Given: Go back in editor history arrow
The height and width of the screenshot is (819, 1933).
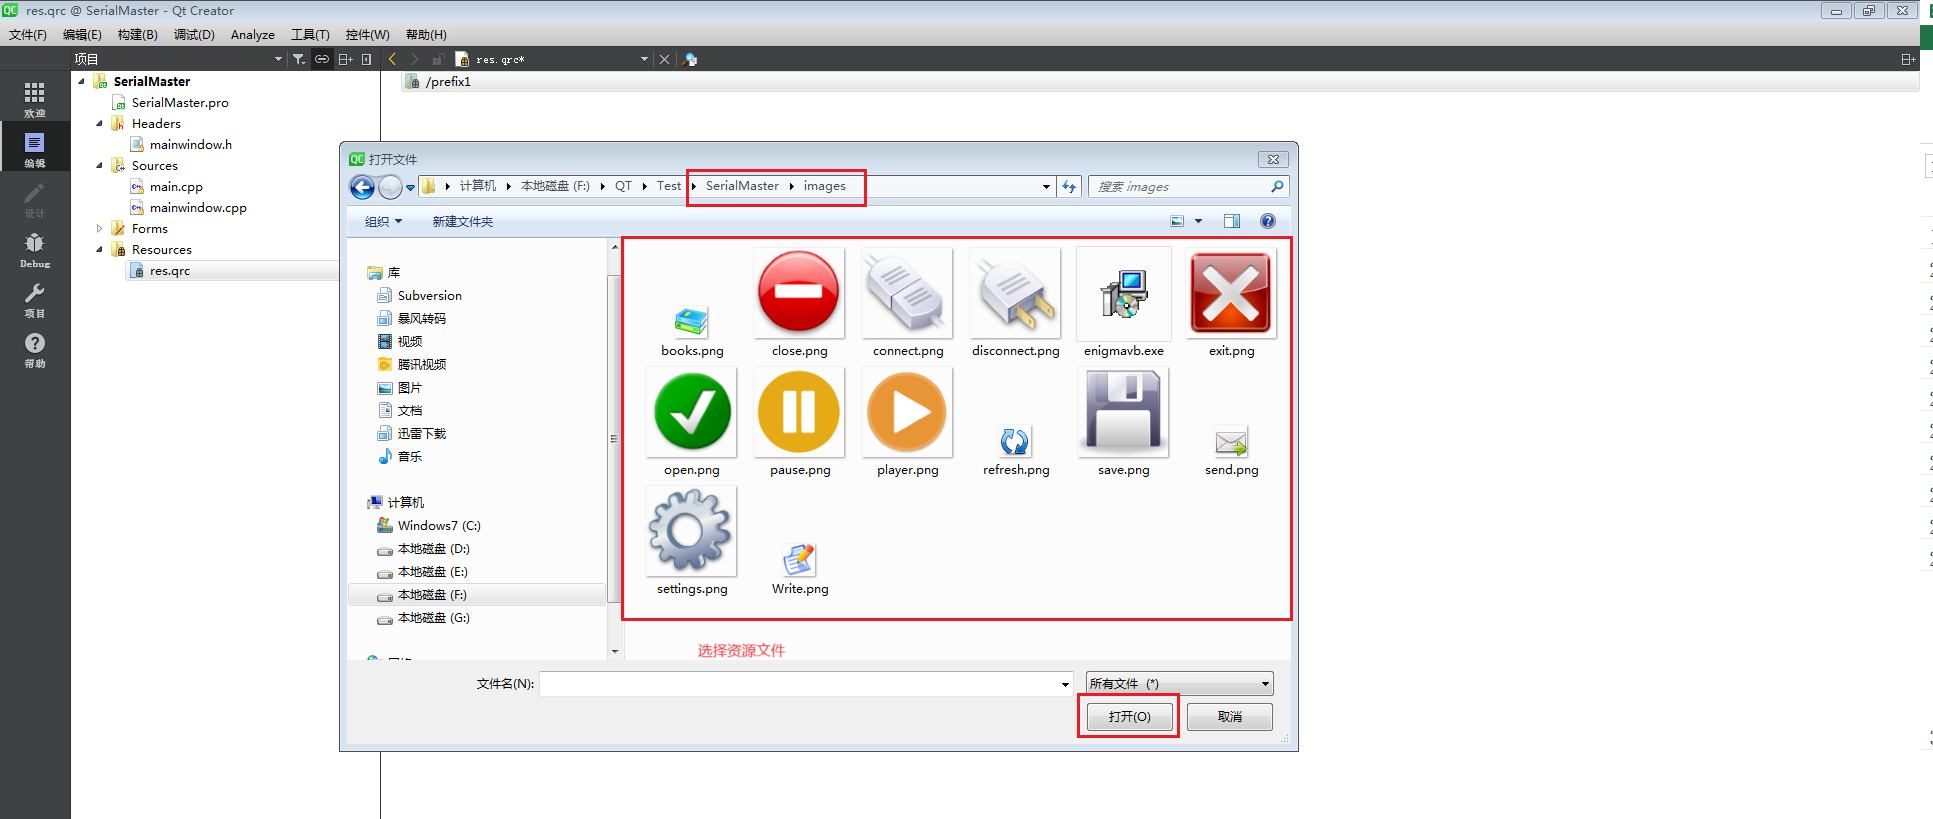Looking at the screenshot, I should tap(392, 59).
